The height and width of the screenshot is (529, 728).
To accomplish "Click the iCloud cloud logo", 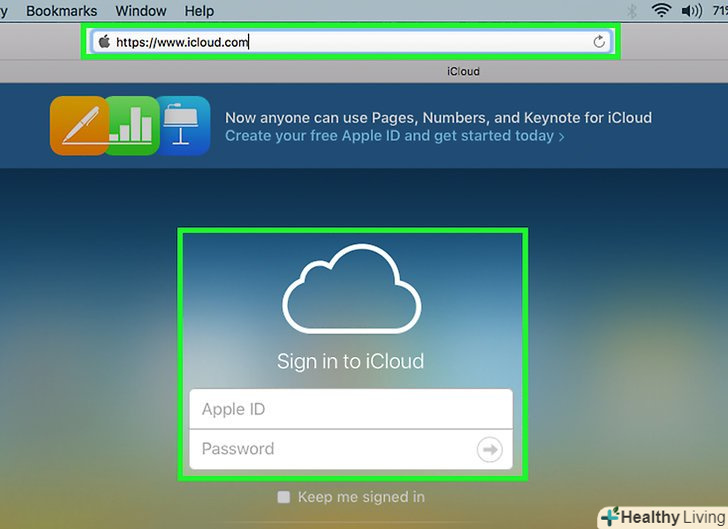I will pyautogui.click(x=351, y=288).
